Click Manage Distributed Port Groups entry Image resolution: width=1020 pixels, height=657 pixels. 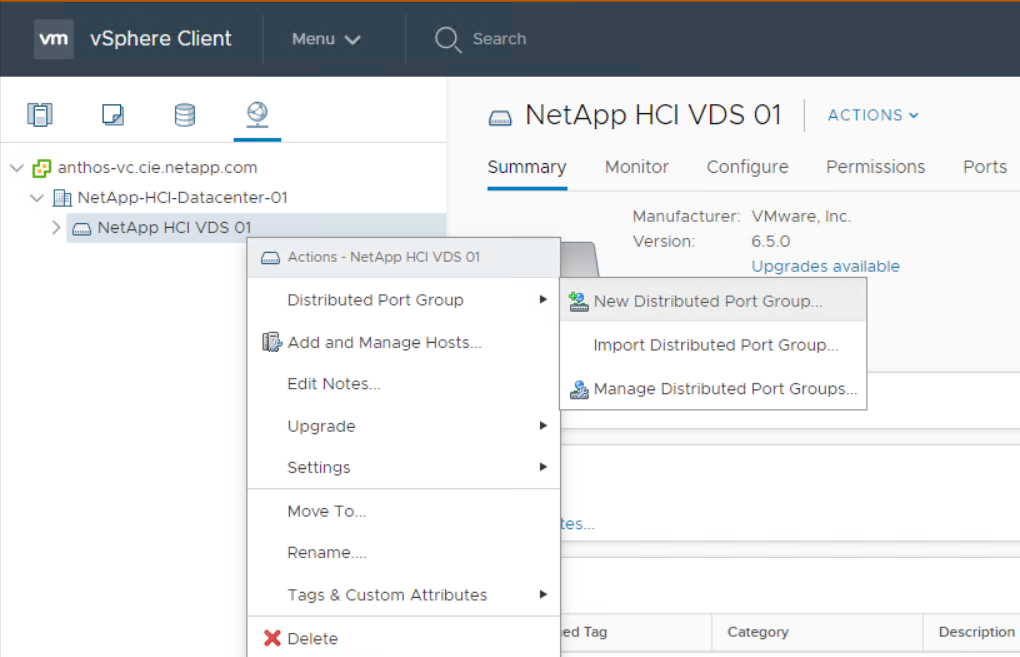[725, 389]
